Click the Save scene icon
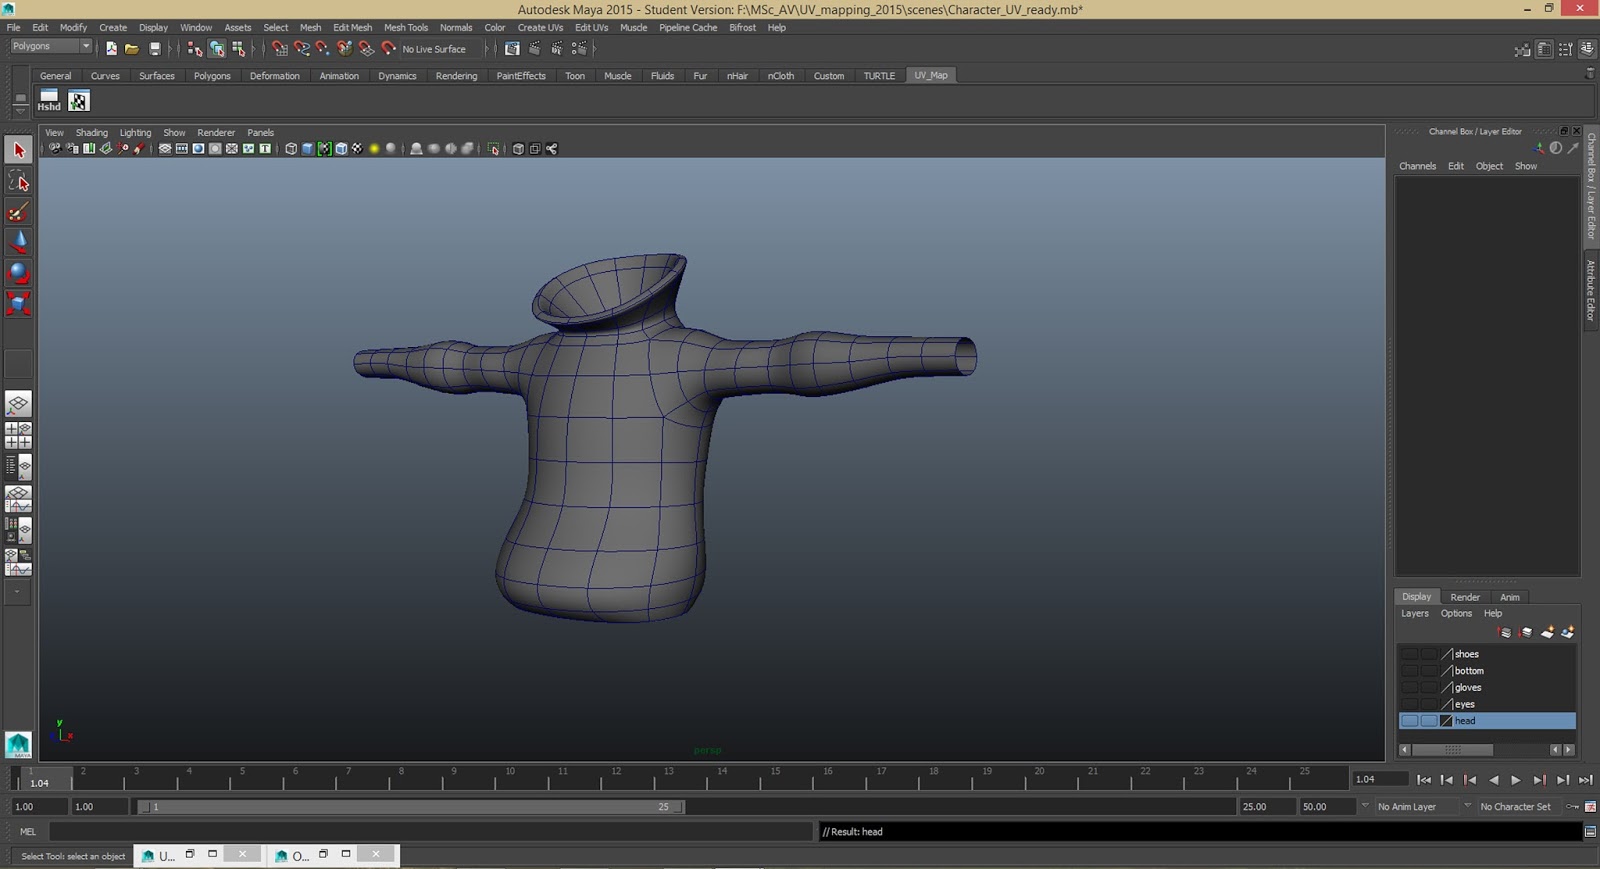Screen dimensions: 1600x869 coord(154,49)
